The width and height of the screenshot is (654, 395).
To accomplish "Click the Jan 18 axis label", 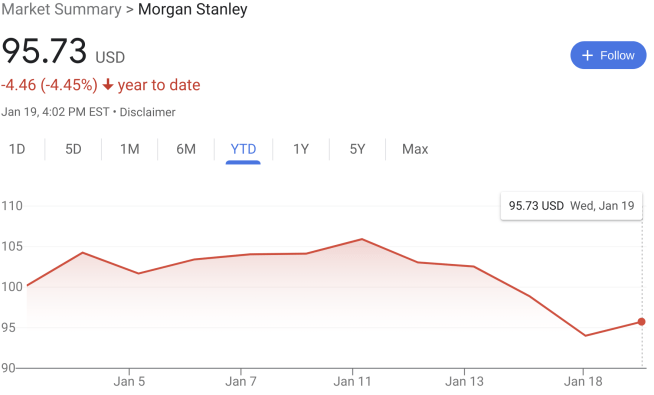I will 583,381.
